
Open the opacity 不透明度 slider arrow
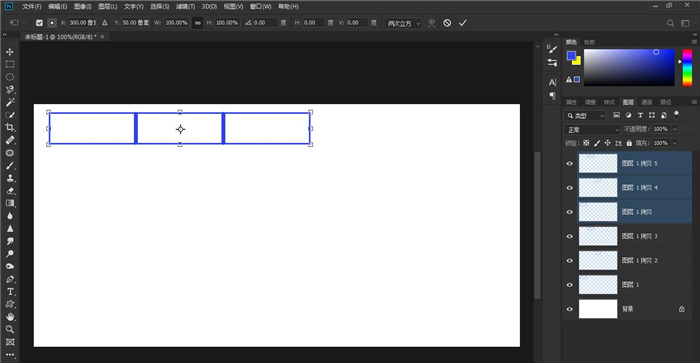675,129
